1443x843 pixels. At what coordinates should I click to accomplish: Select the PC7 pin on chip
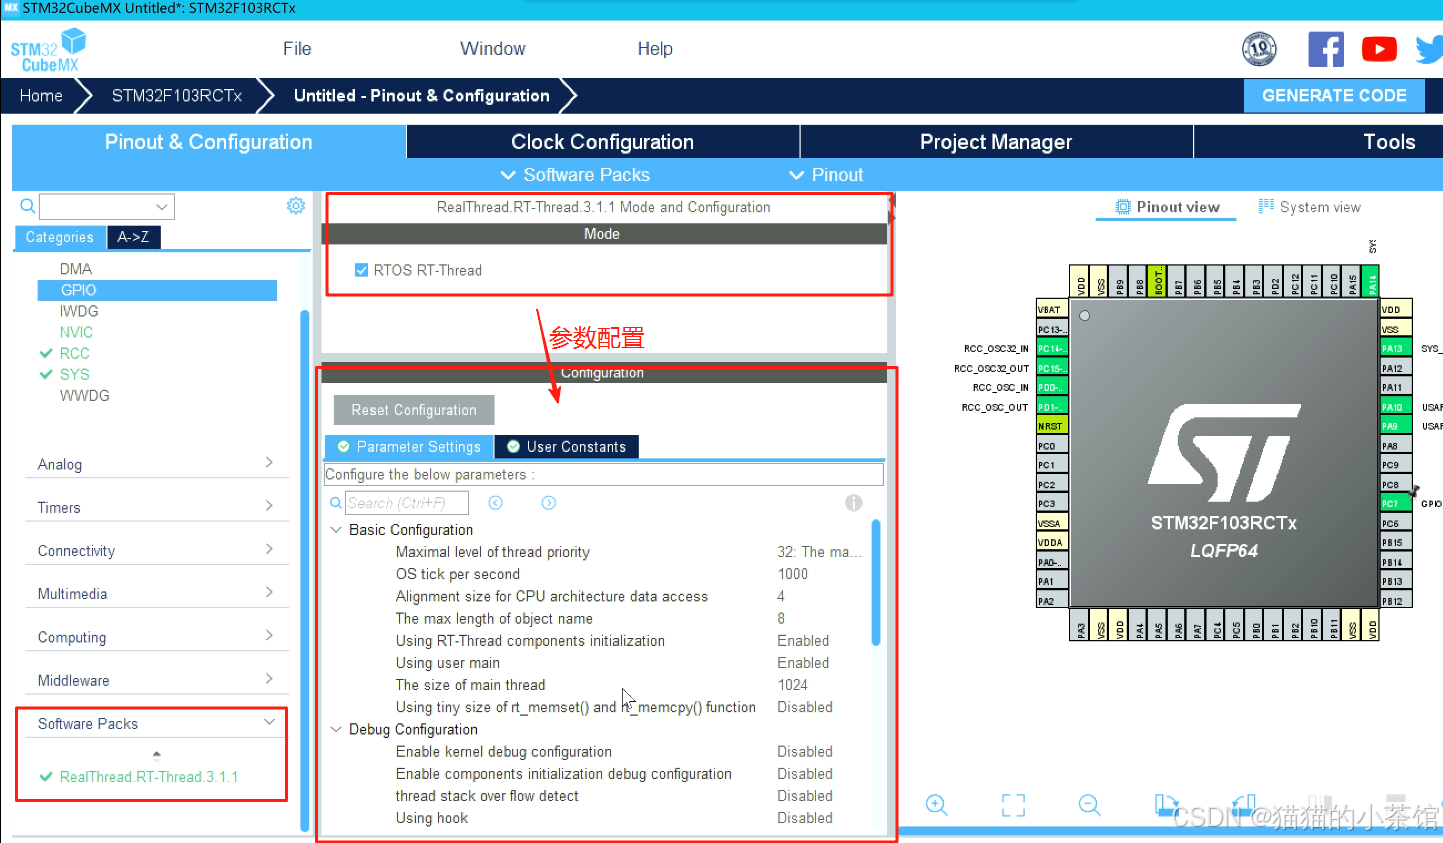coord(1396,504)
